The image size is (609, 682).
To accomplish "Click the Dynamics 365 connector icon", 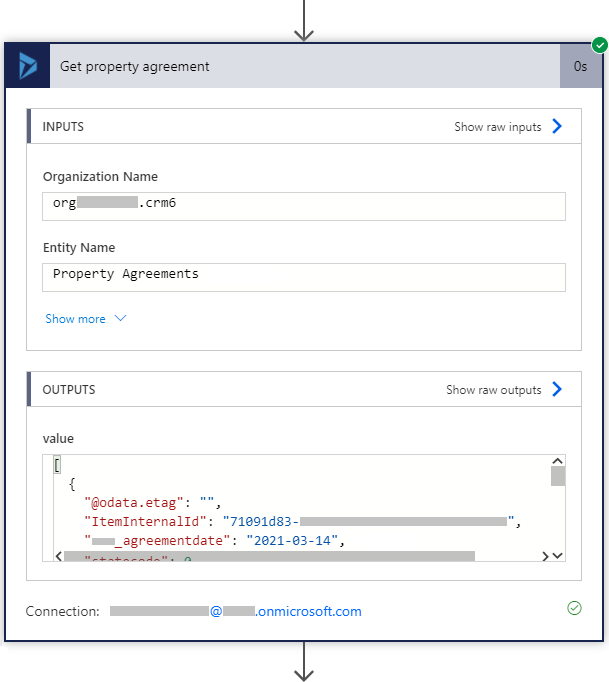I will 27,66.
